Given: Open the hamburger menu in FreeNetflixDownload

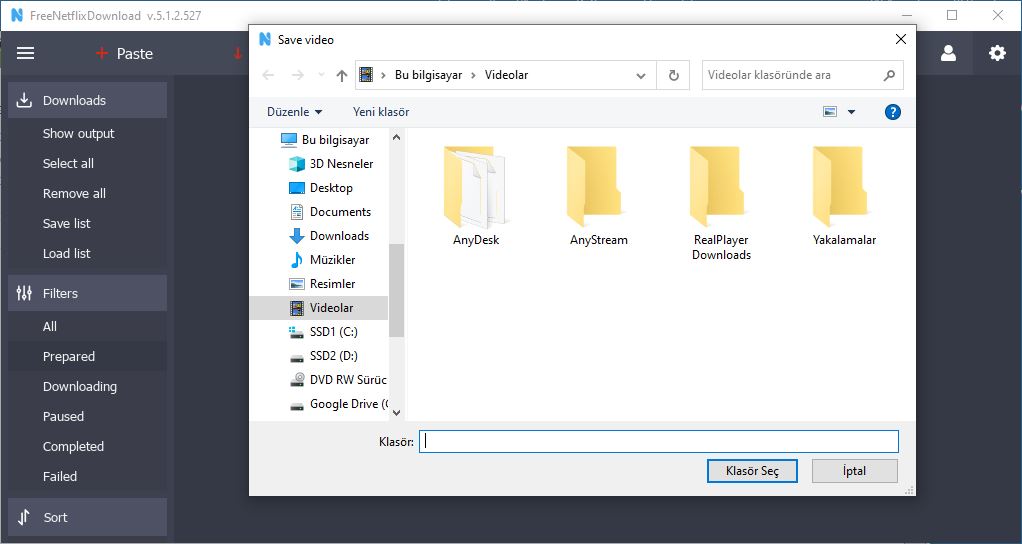Looking at the screenshot, I should point(25,53).
